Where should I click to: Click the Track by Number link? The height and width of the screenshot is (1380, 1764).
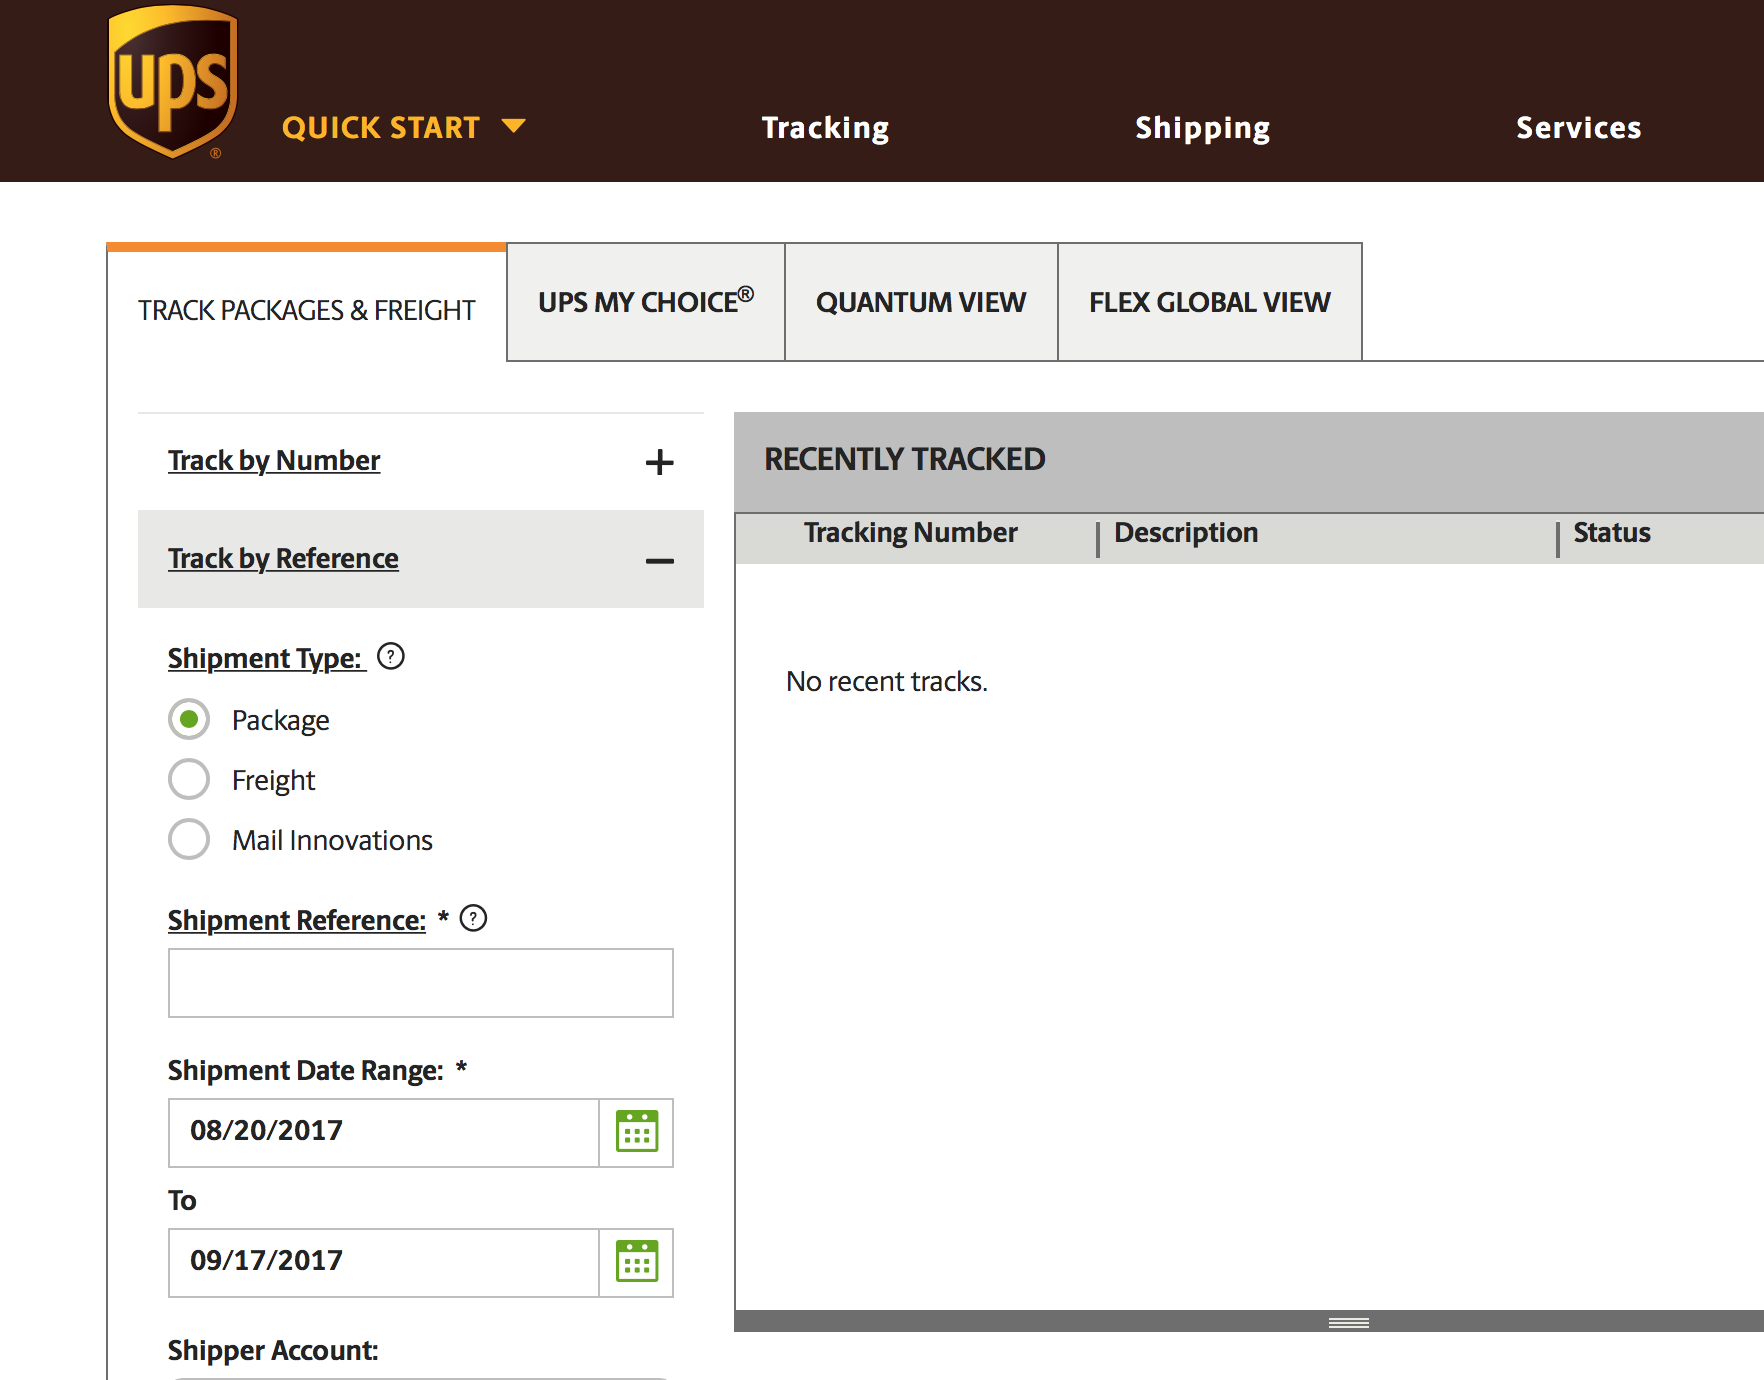[274, 460]
